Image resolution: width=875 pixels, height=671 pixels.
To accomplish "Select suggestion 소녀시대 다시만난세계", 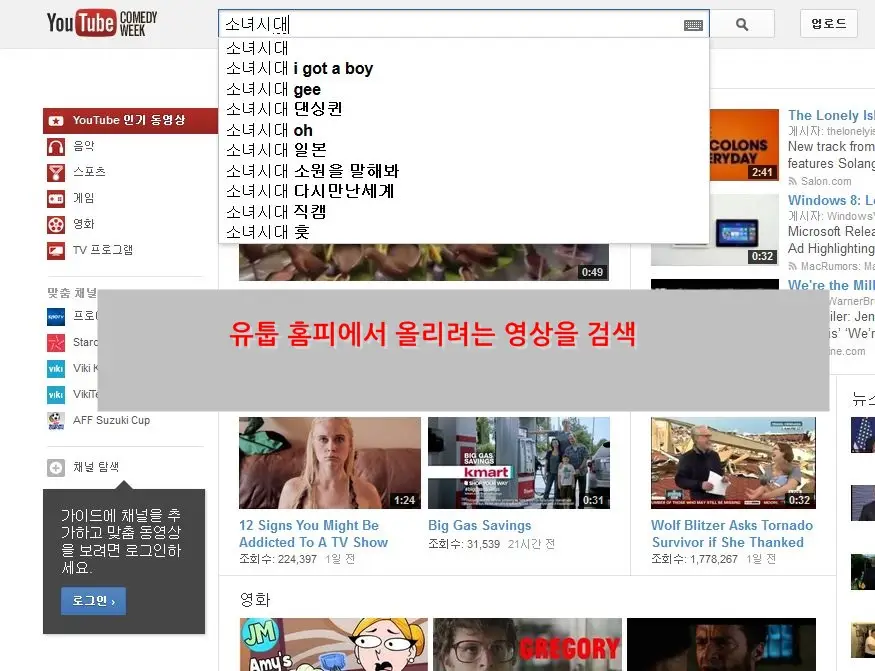I will (x=463, y=191).
